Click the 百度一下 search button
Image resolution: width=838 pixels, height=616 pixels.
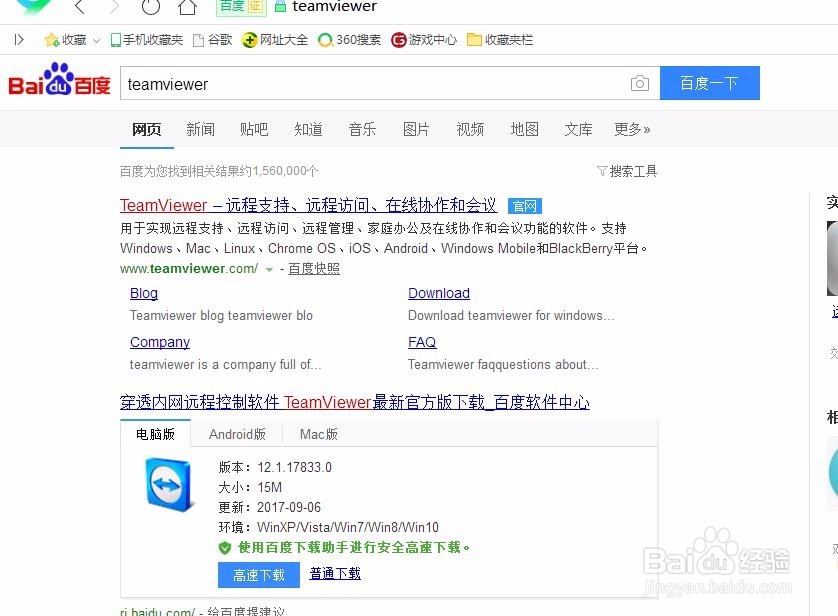point(710,84)
